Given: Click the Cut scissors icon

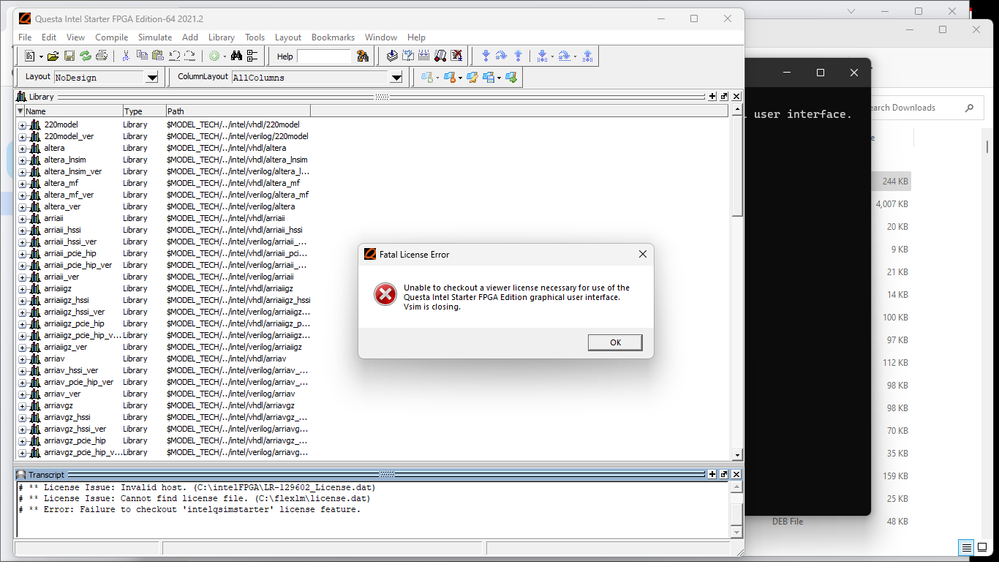Looking at the screenshot, I should [126, 56].
